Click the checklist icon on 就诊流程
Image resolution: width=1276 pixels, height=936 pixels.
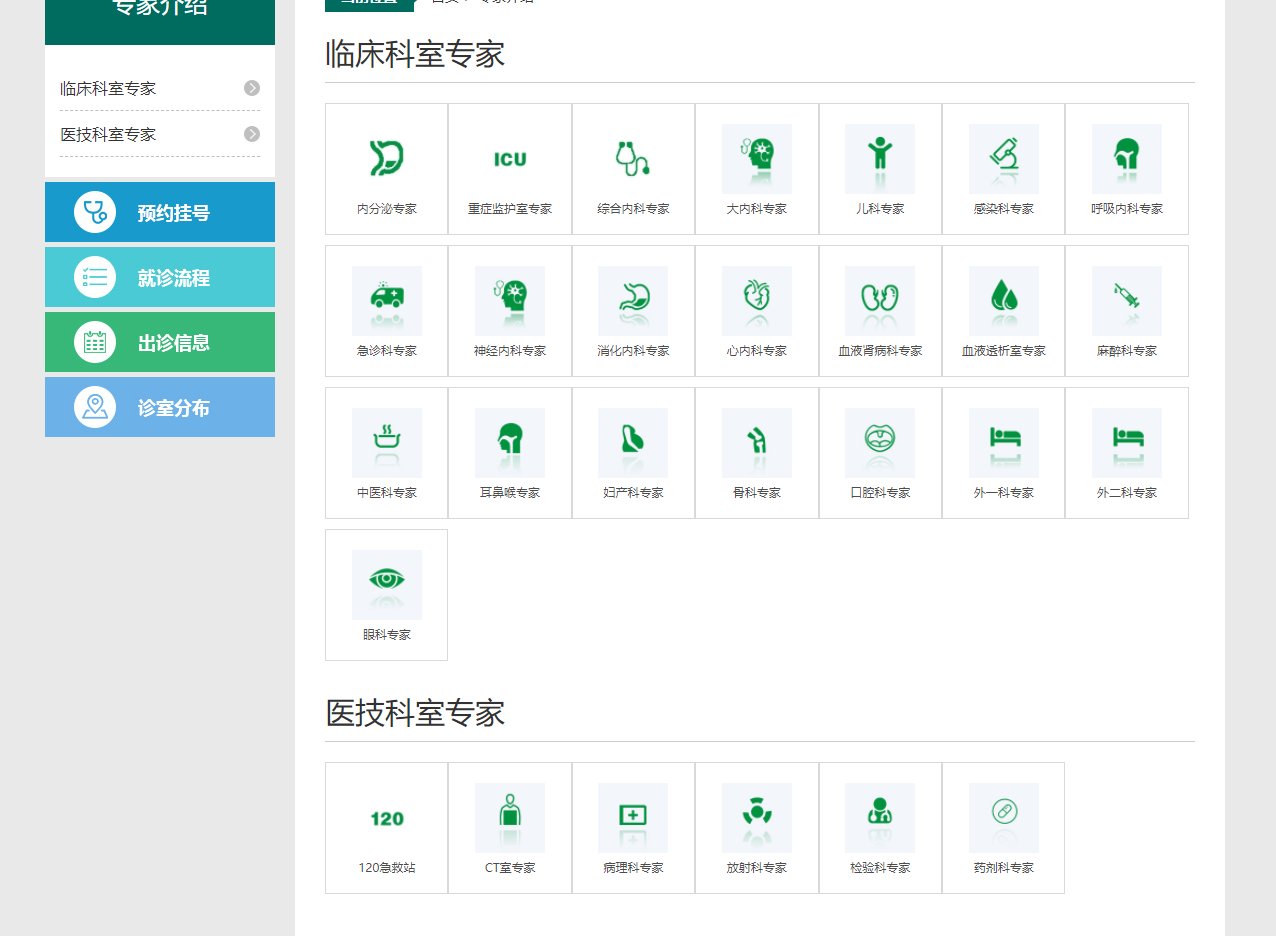tap(95, 277)
